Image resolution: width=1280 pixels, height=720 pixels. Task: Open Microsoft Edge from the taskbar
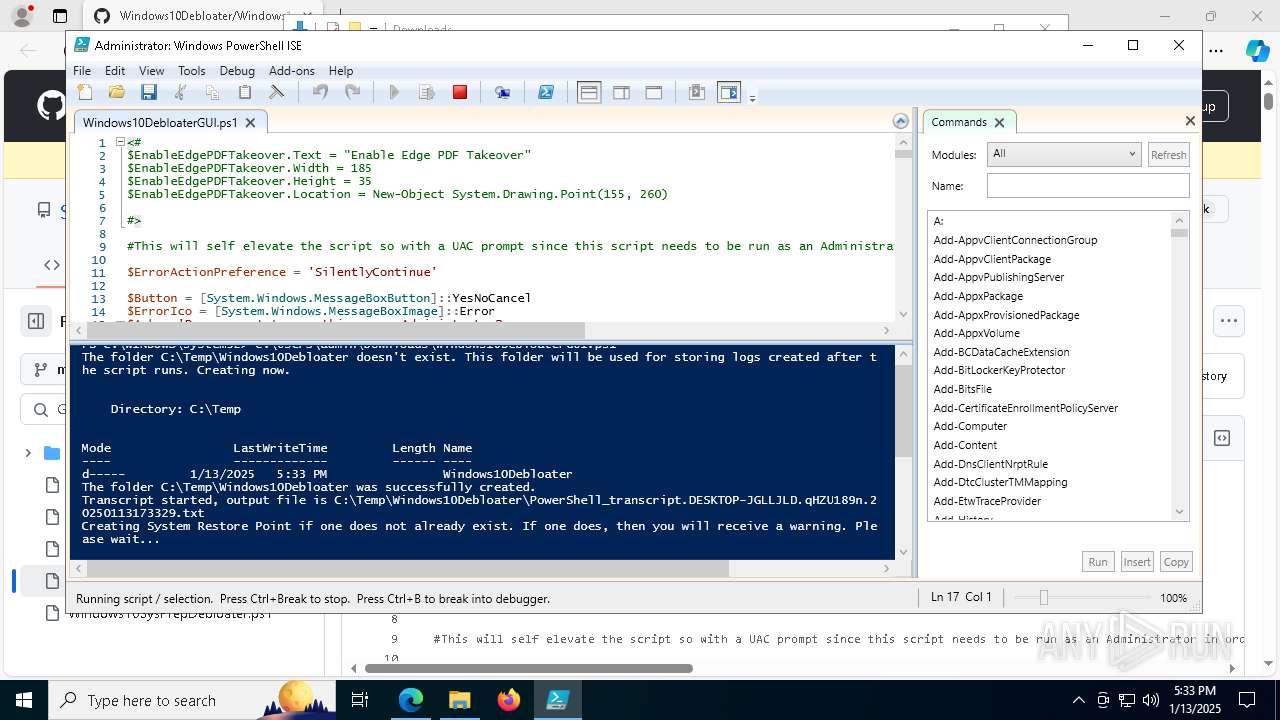coord(411,700)
